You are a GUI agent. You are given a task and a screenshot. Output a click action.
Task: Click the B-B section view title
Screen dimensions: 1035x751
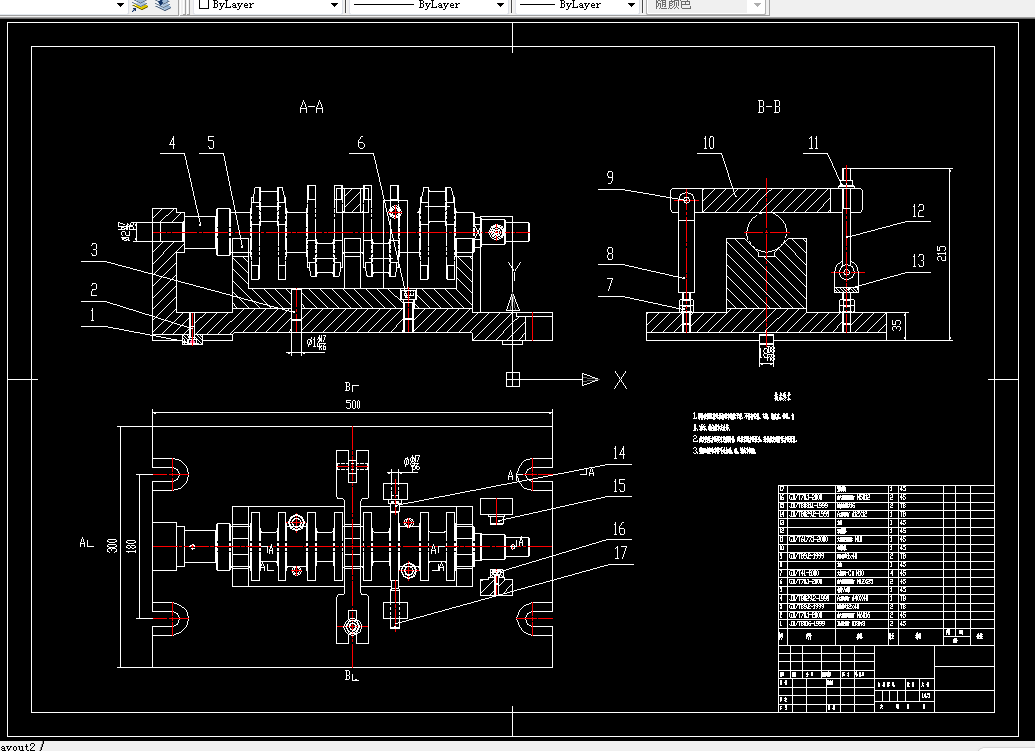[x=769, y=107]
